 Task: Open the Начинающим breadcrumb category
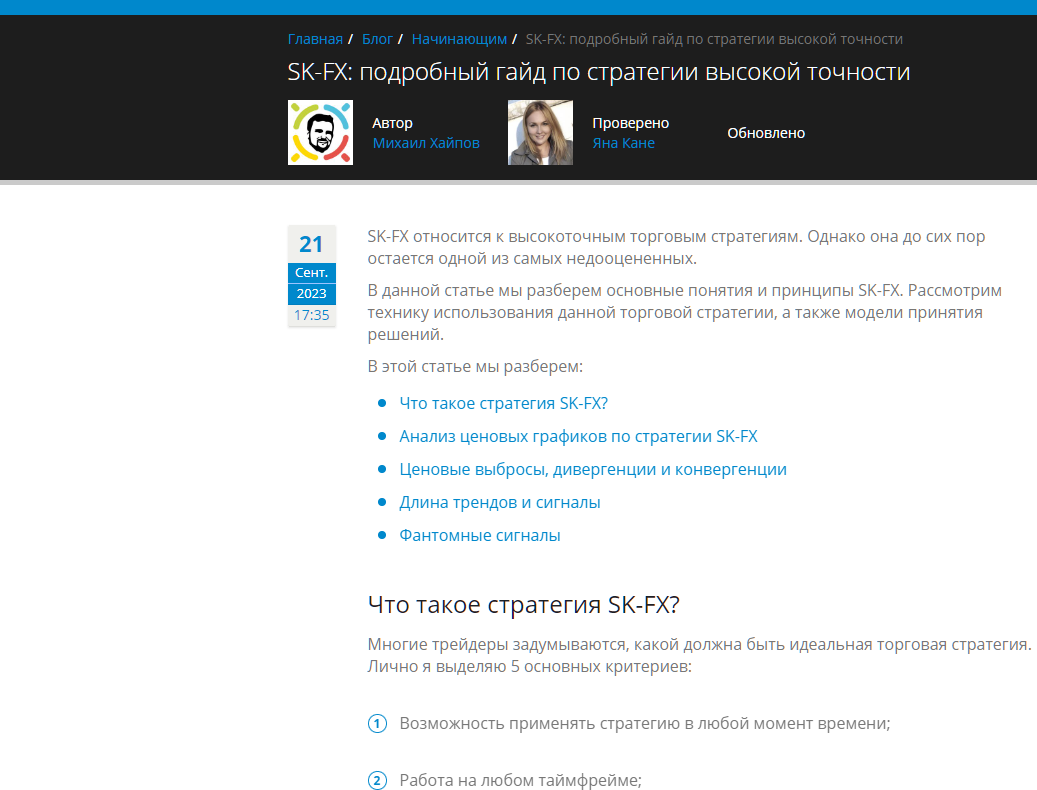[459, 39]
